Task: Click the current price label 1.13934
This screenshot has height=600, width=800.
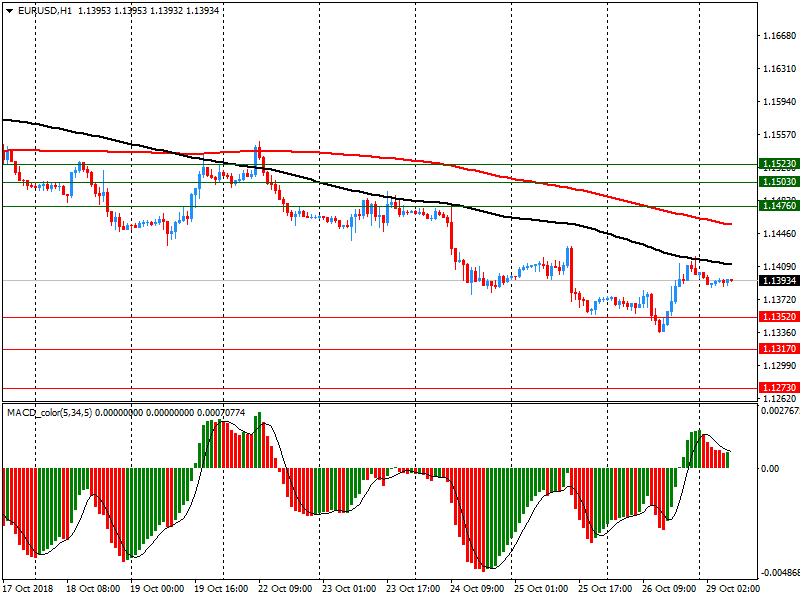Action: point(779,281)
